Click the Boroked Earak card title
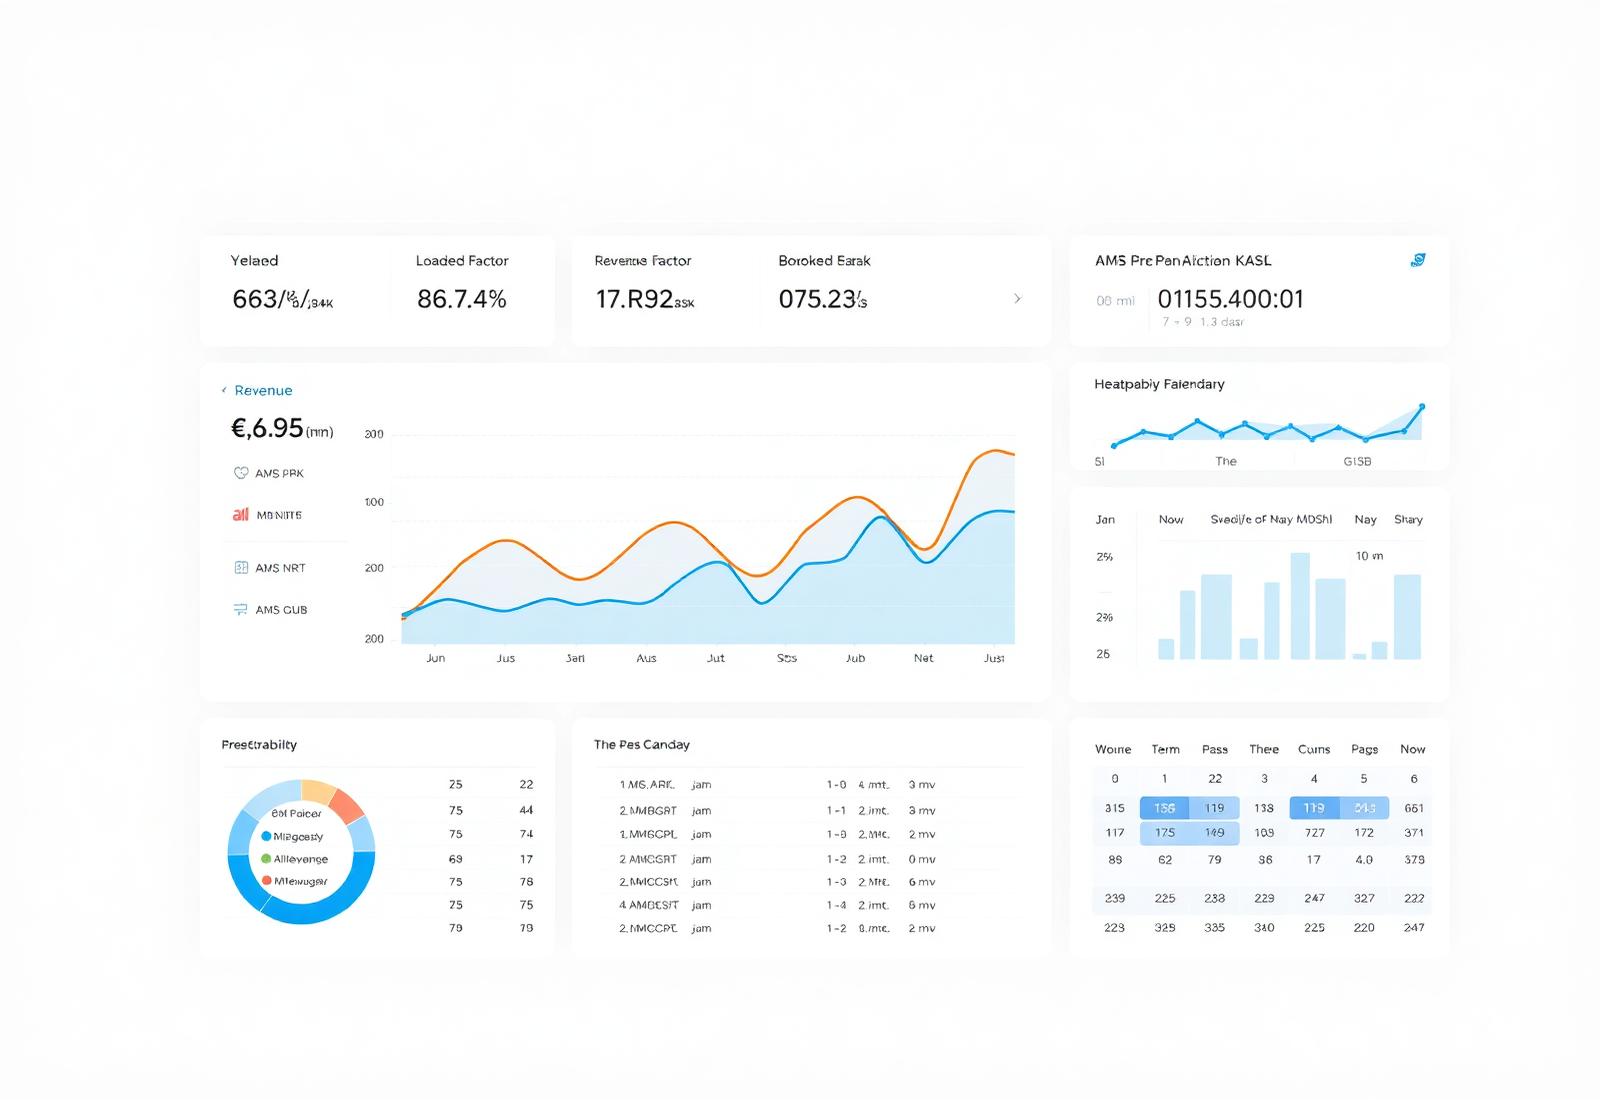1600x1100 pixels. point(824,261)
